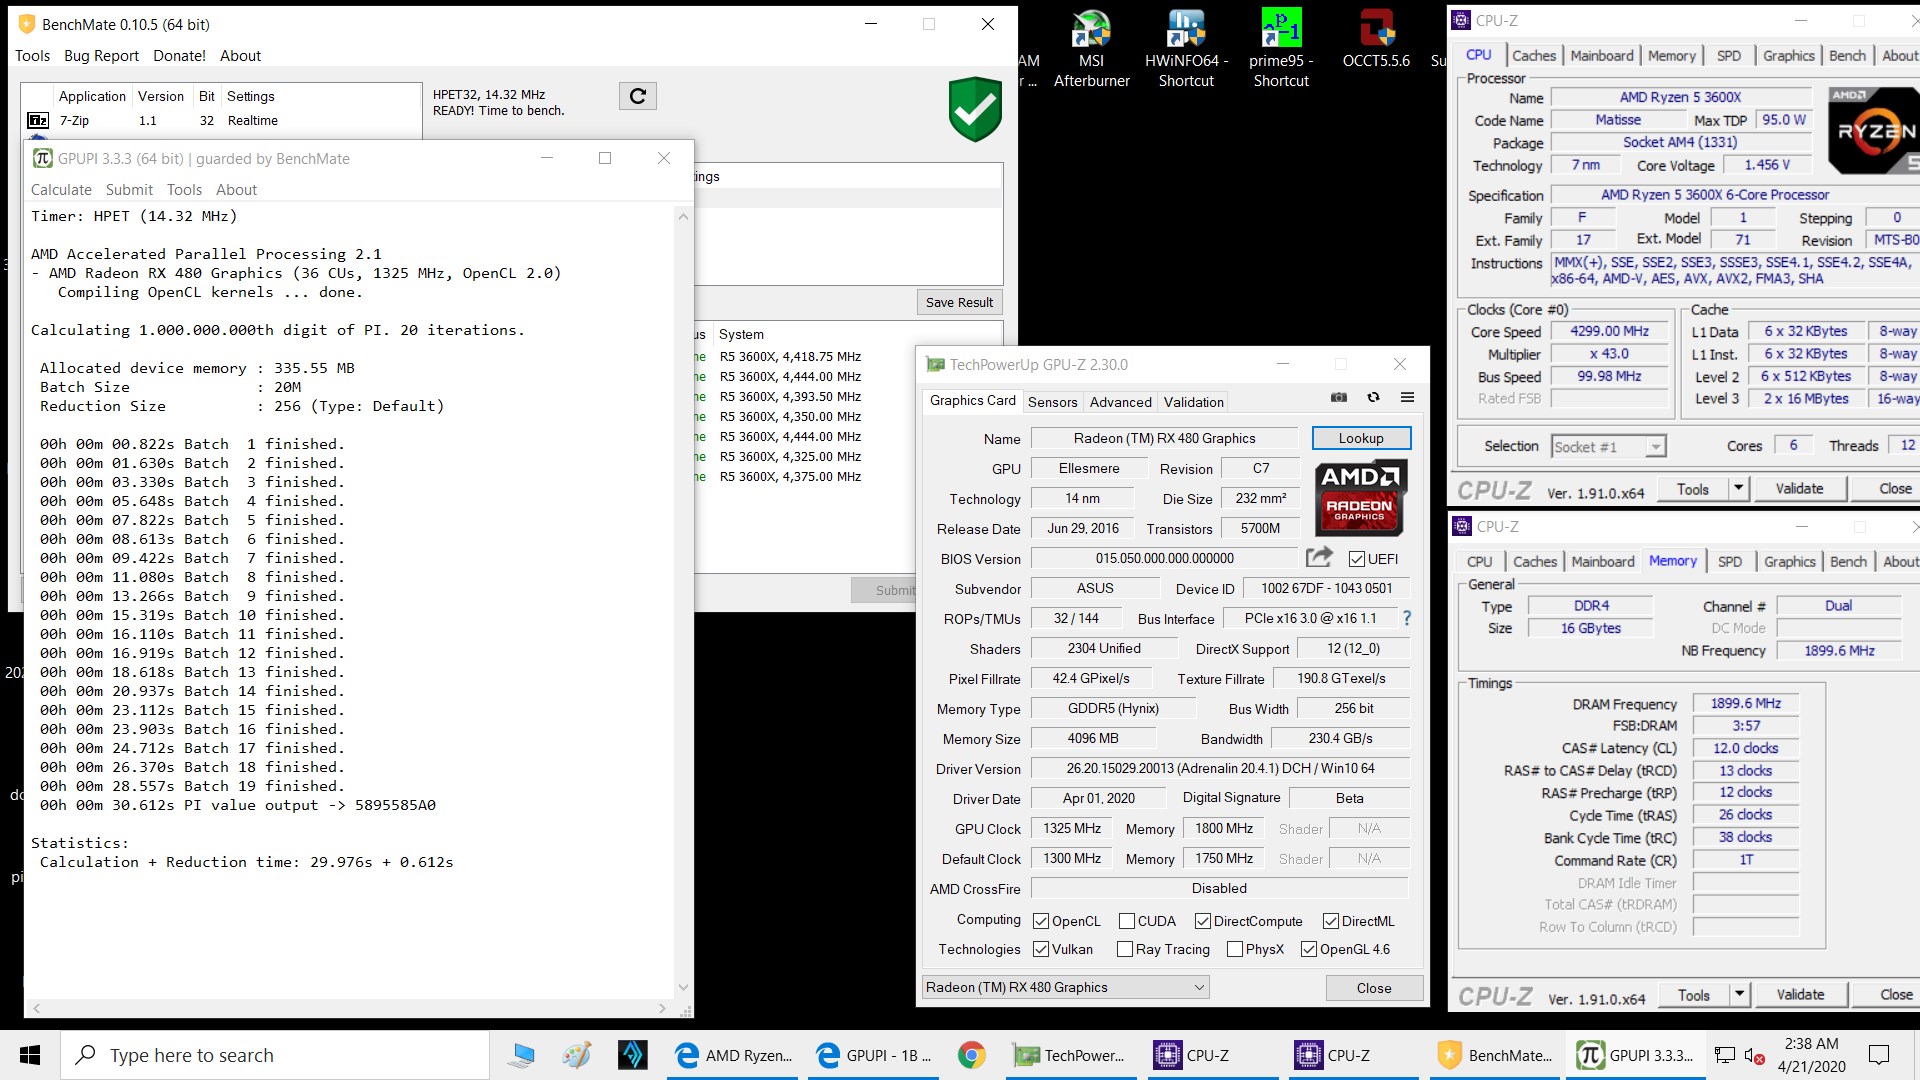
Task: Click the Ryzen logo in CPU-Z
Action: point(1874,130)
